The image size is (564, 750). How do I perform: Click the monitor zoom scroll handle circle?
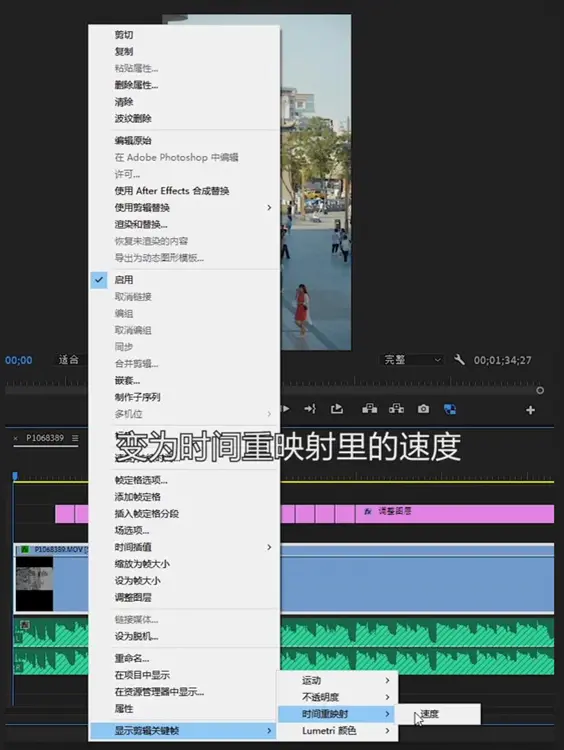[x=540, y=390]
